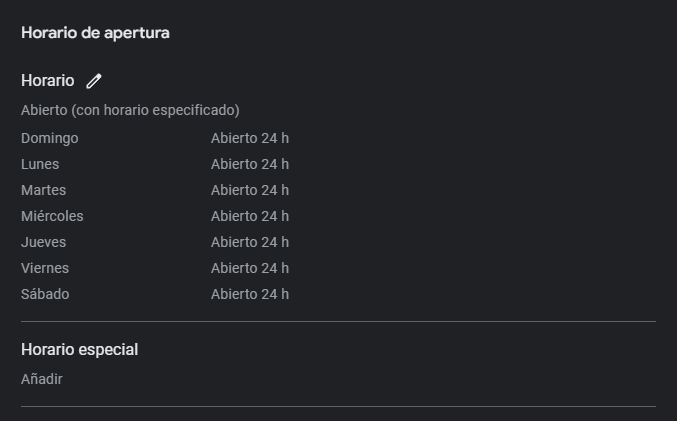Select the Miércoles row label
The image size is (677, 421).
point(52,216)
